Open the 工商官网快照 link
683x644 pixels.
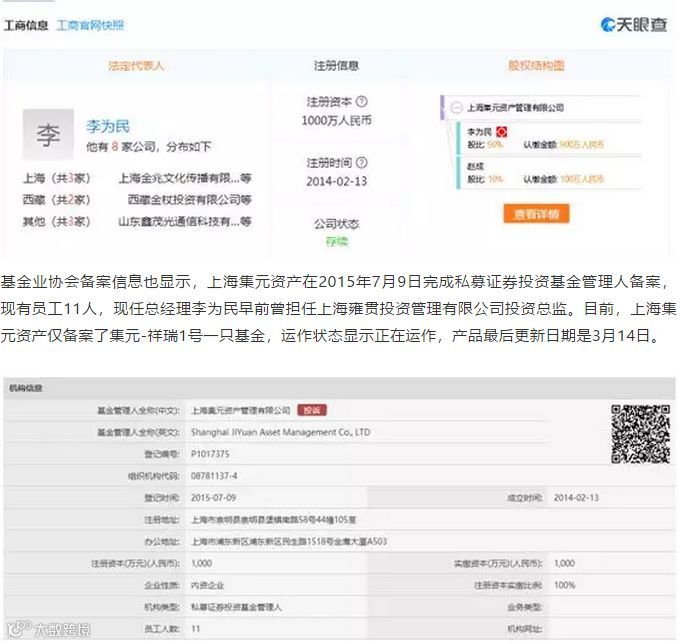[90, 25]
